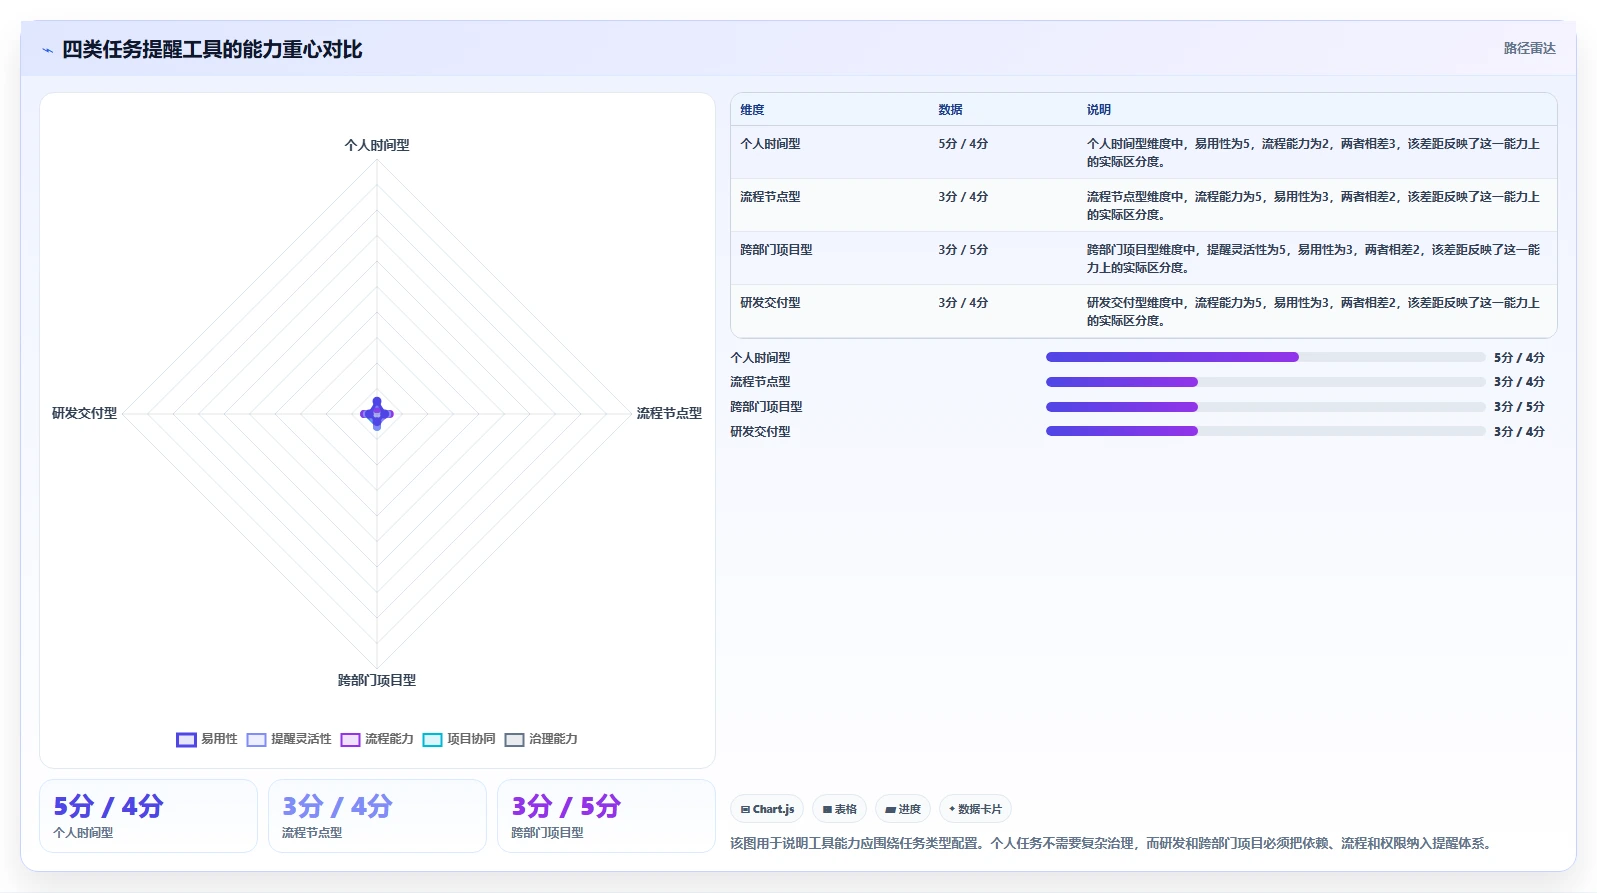The height and width of the screenshot is (893, 1597).
Task: Click the 维度 column header
Action: [x=752, y=110]
